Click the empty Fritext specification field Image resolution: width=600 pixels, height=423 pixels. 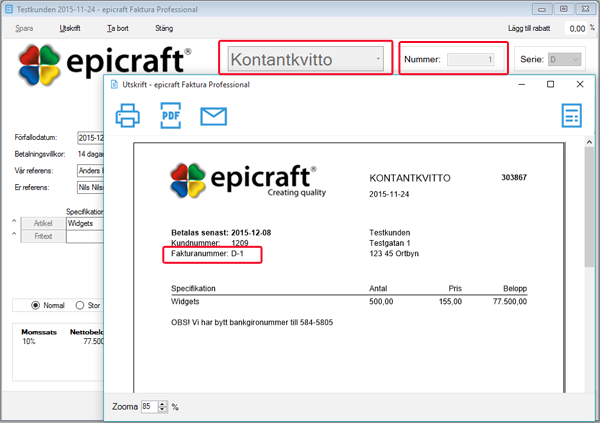click(85, 236)
